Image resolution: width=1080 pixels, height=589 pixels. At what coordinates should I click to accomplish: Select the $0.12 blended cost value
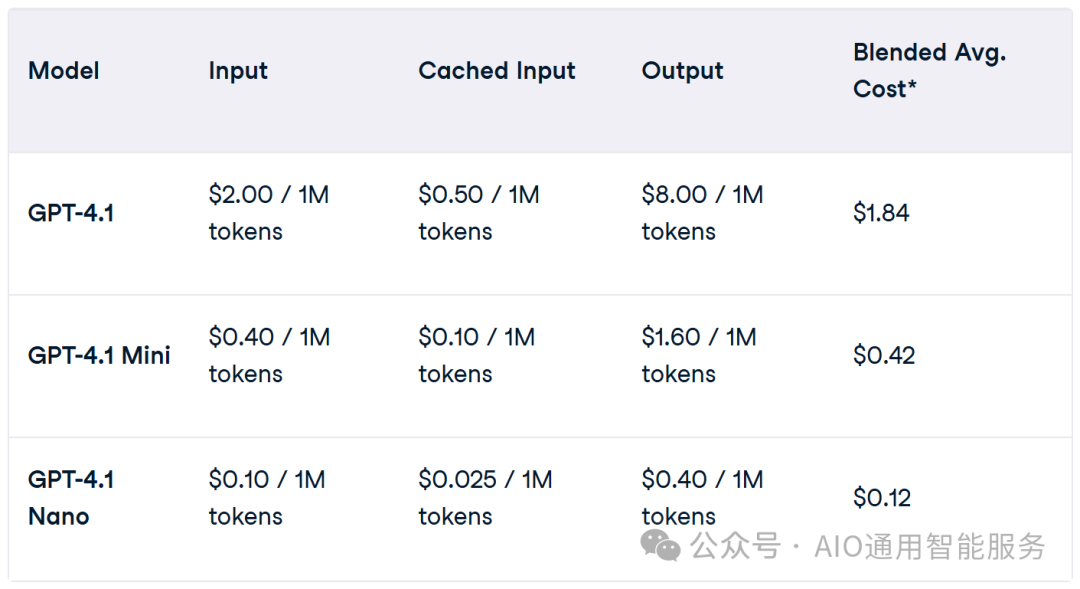(882, 498)
